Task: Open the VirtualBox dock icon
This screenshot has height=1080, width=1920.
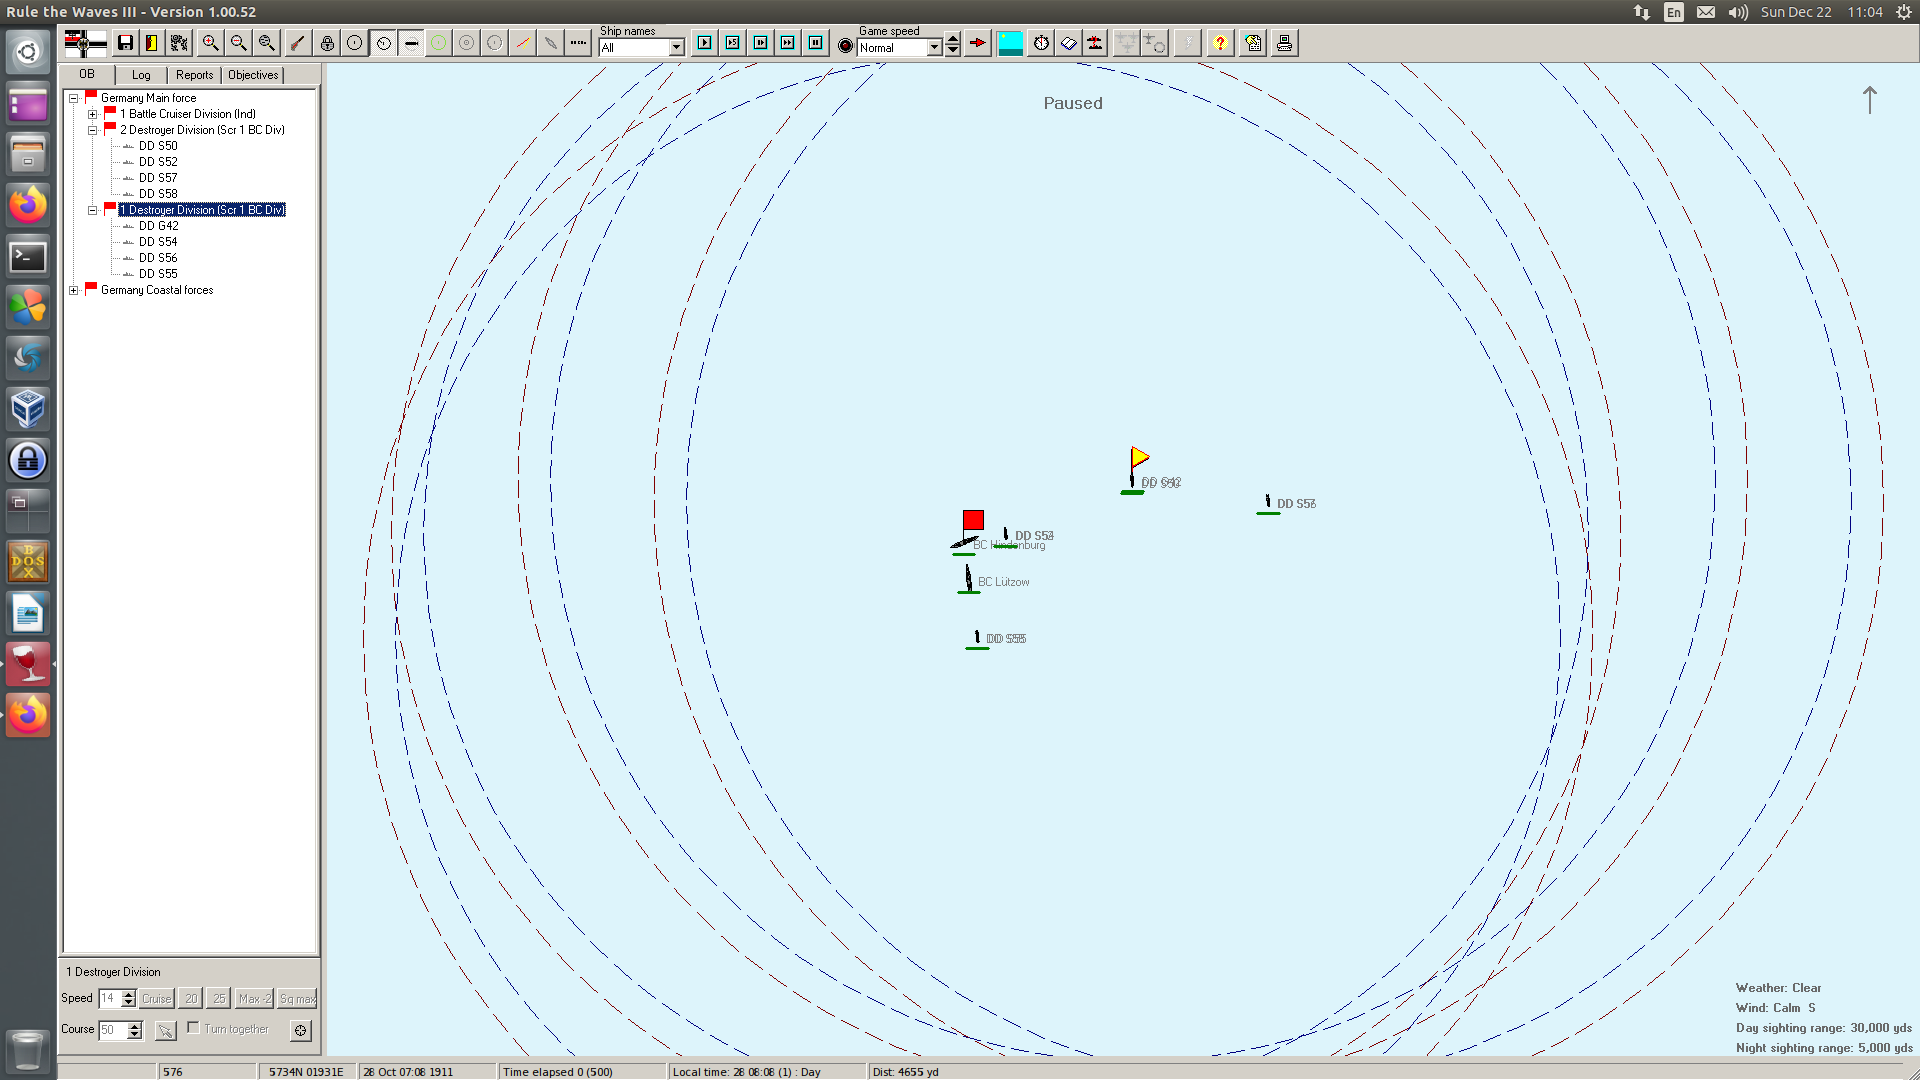Action: click(x=28, y=409)
